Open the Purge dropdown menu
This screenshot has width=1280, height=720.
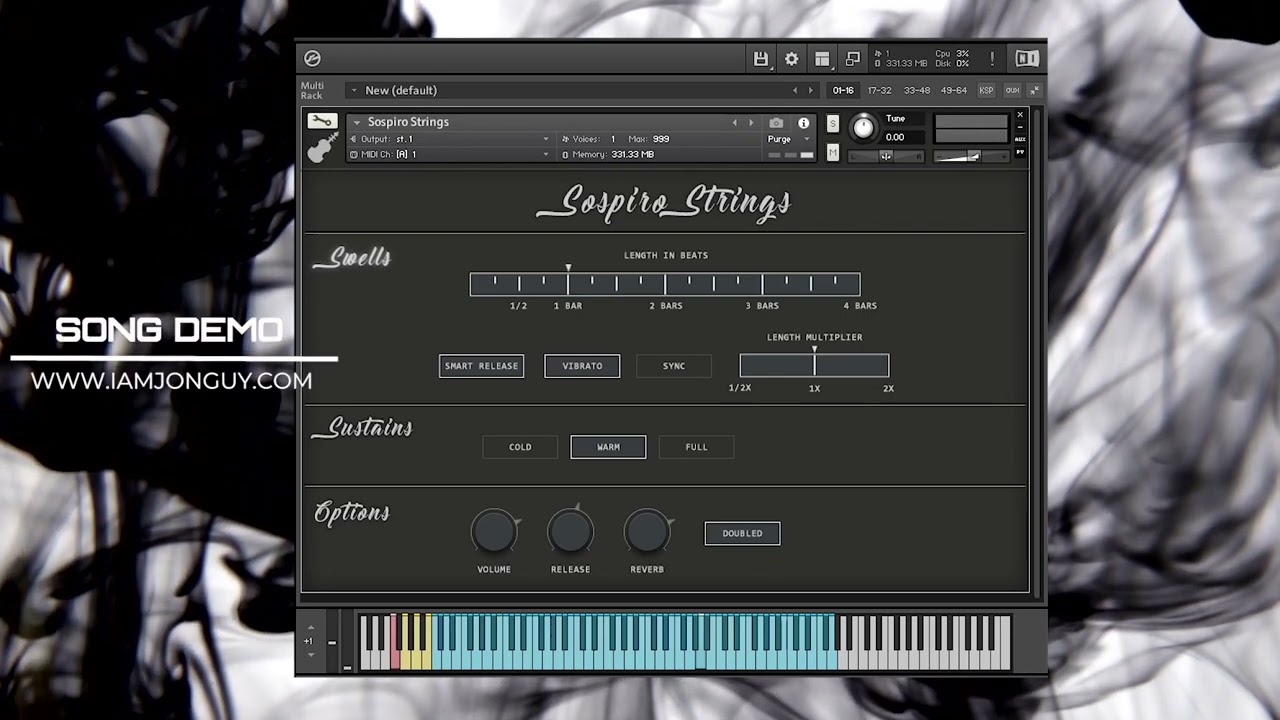pos(788,139)
